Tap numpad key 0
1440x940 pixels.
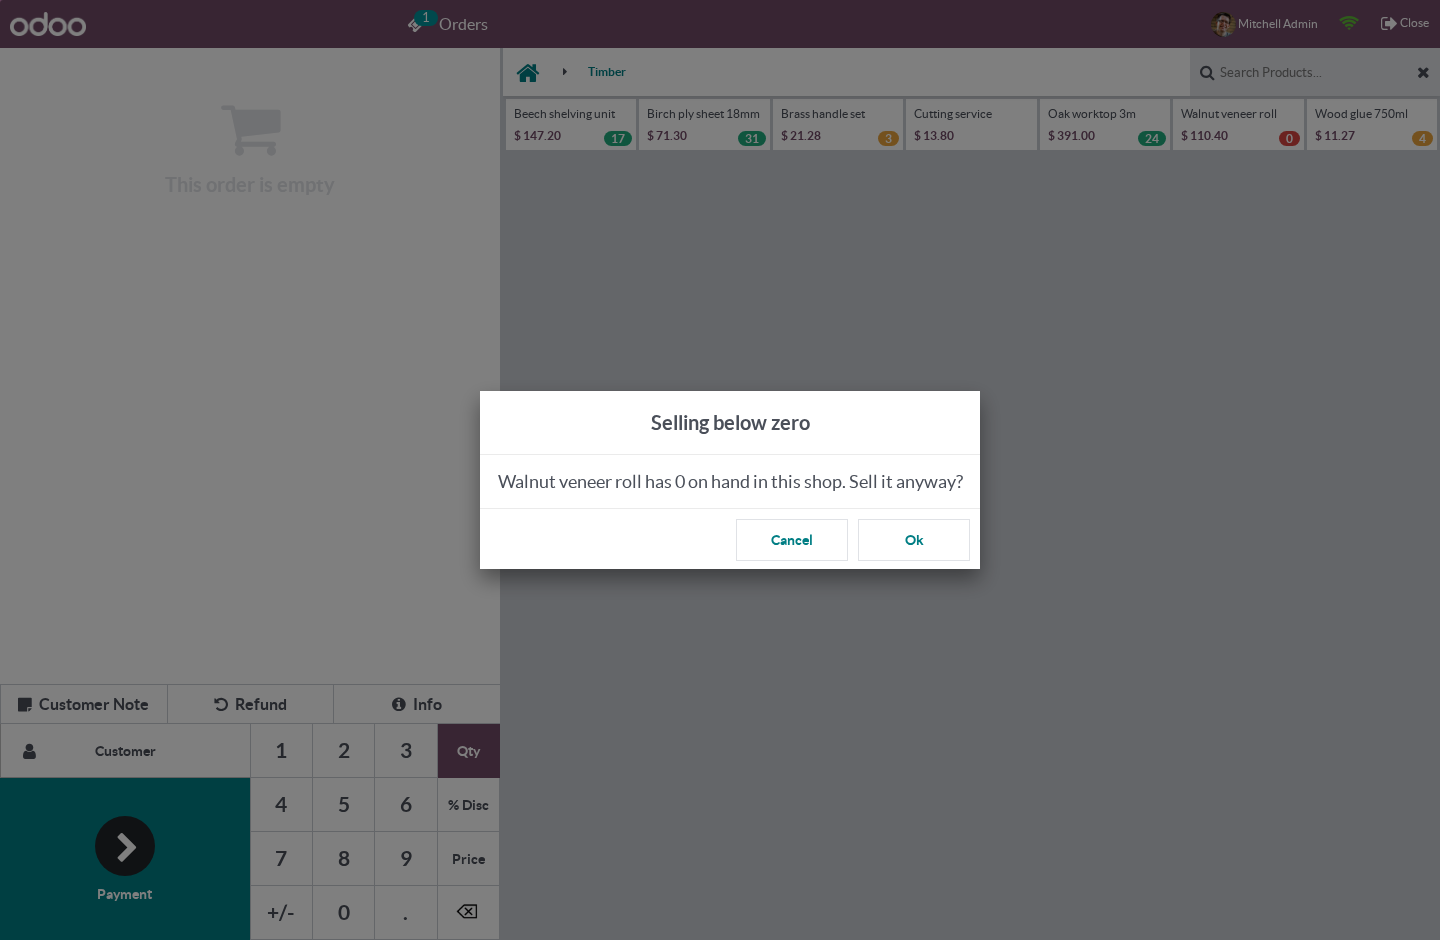[x=344, y=912]
